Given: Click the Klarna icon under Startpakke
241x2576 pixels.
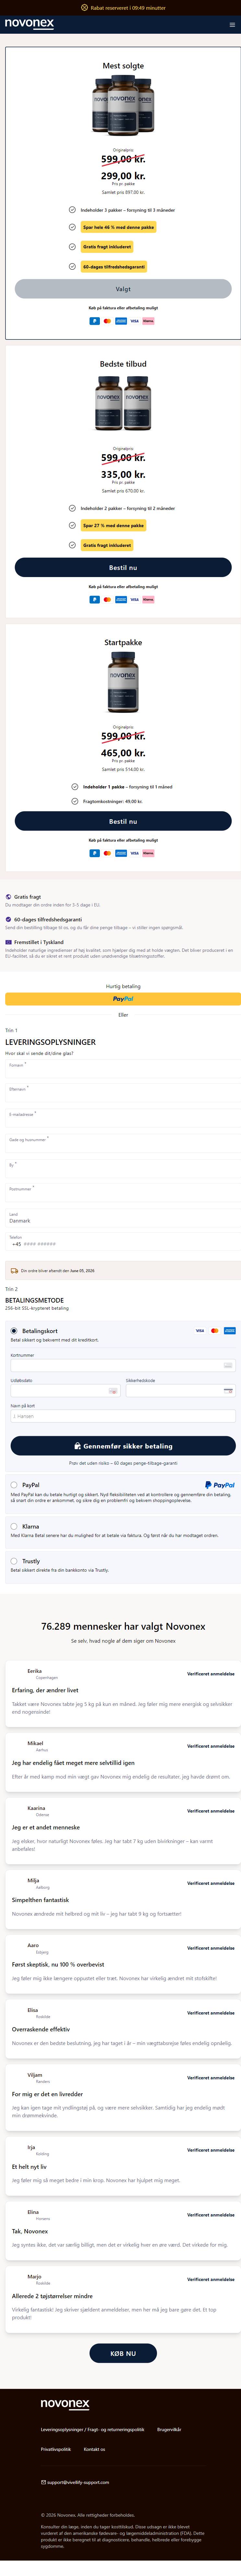Looking at the screenshot, I should [x=148, y=853].
